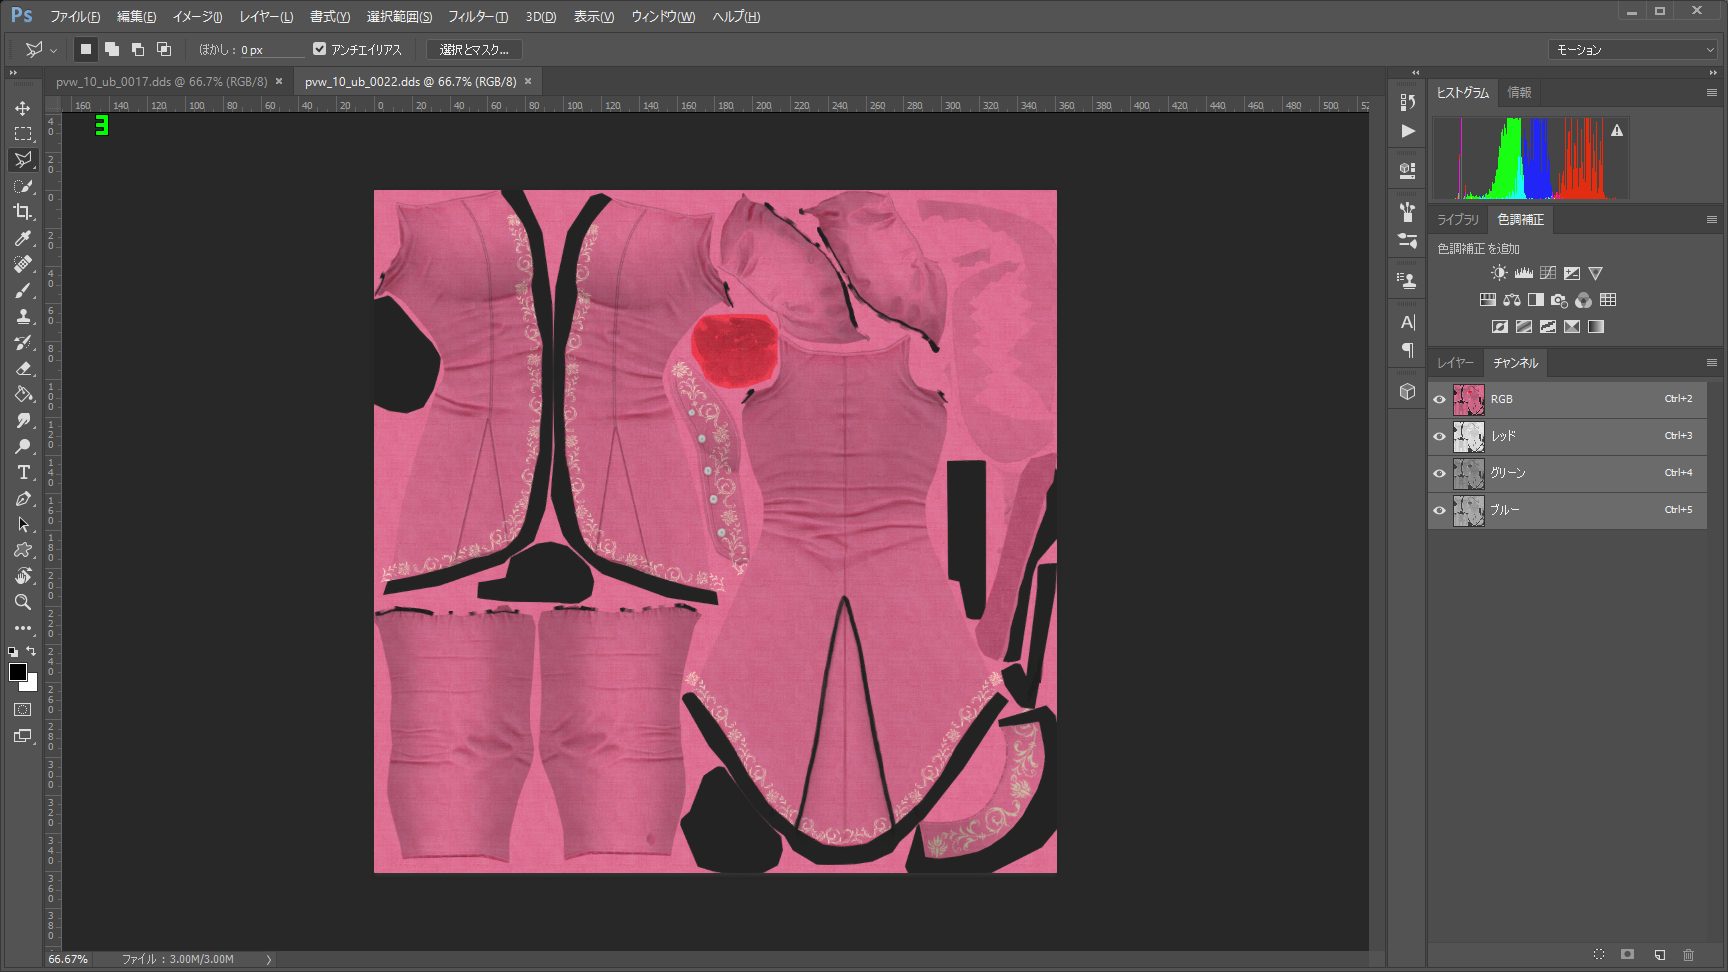The width and height of the screenshot is (1728, 972).
Task: Click the Select and Mask button
Action: point(474,50)
